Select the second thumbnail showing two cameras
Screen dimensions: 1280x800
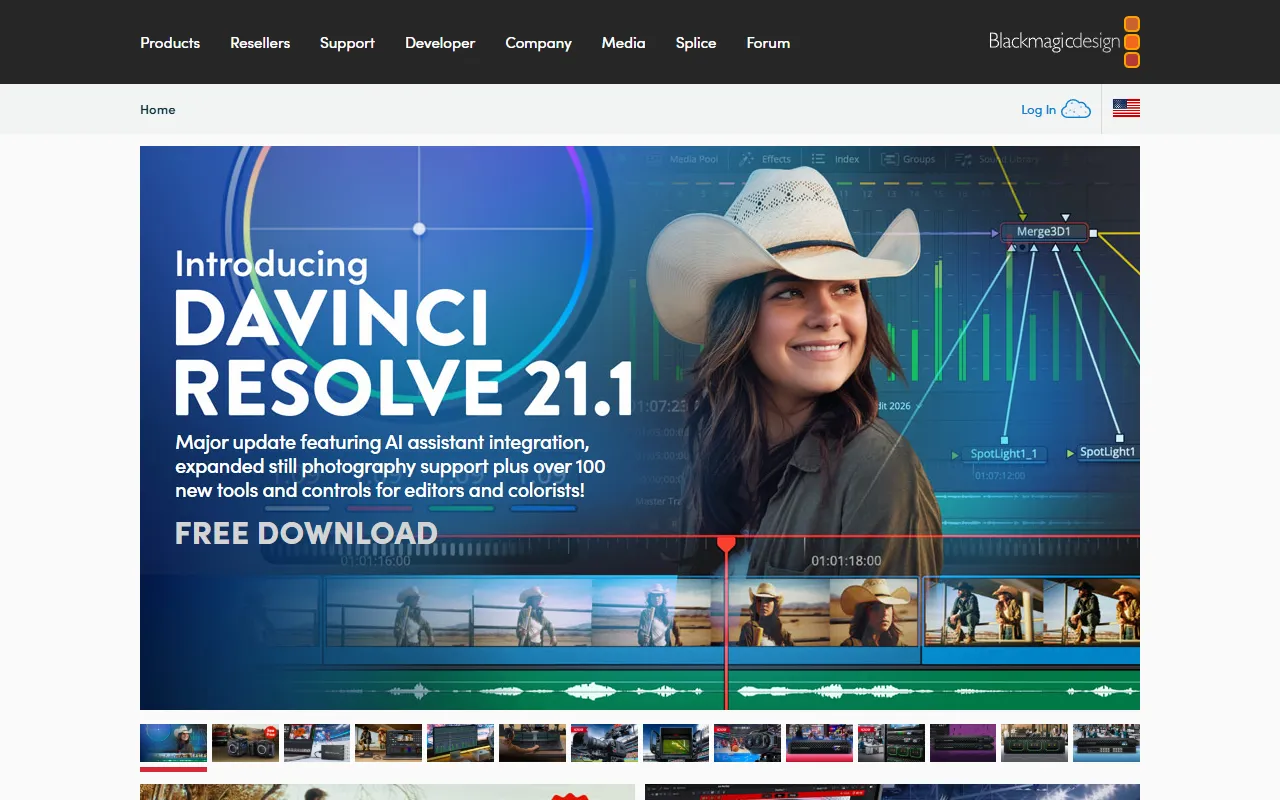pyautogui.click(x=245, y=743)
